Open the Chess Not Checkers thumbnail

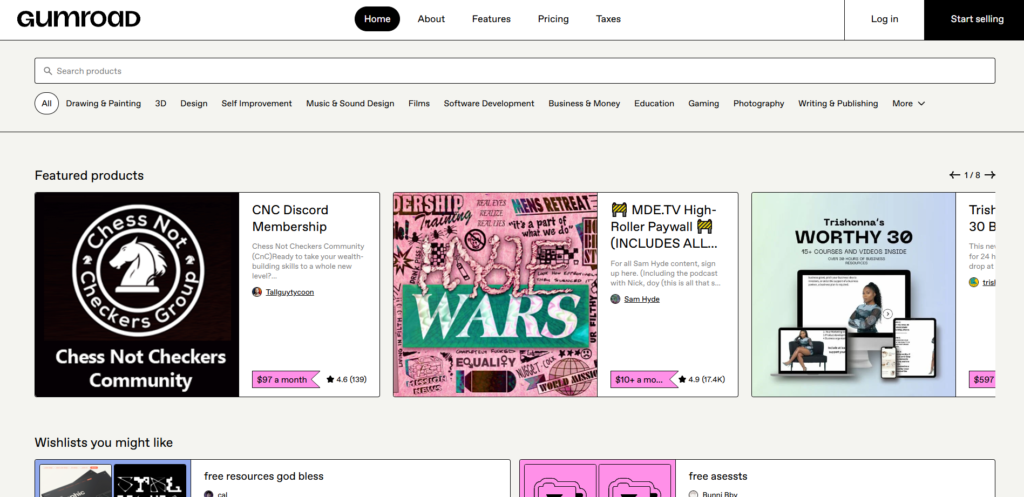point(137,295)
